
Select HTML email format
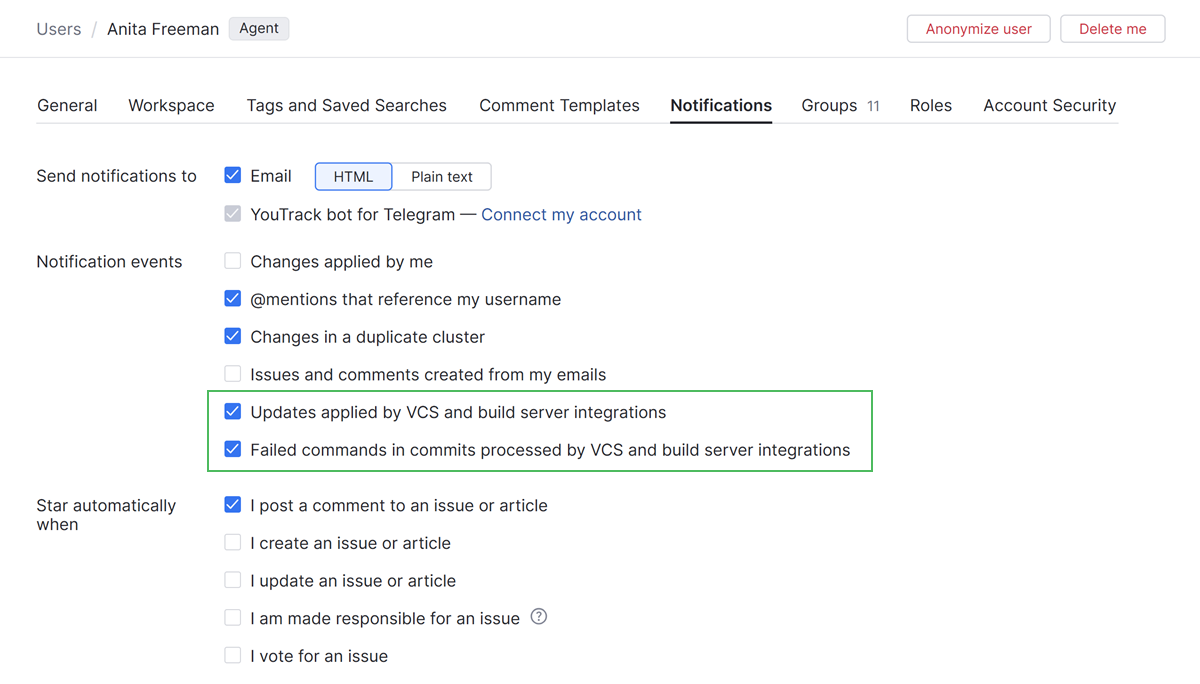click(x=353, y=177)
